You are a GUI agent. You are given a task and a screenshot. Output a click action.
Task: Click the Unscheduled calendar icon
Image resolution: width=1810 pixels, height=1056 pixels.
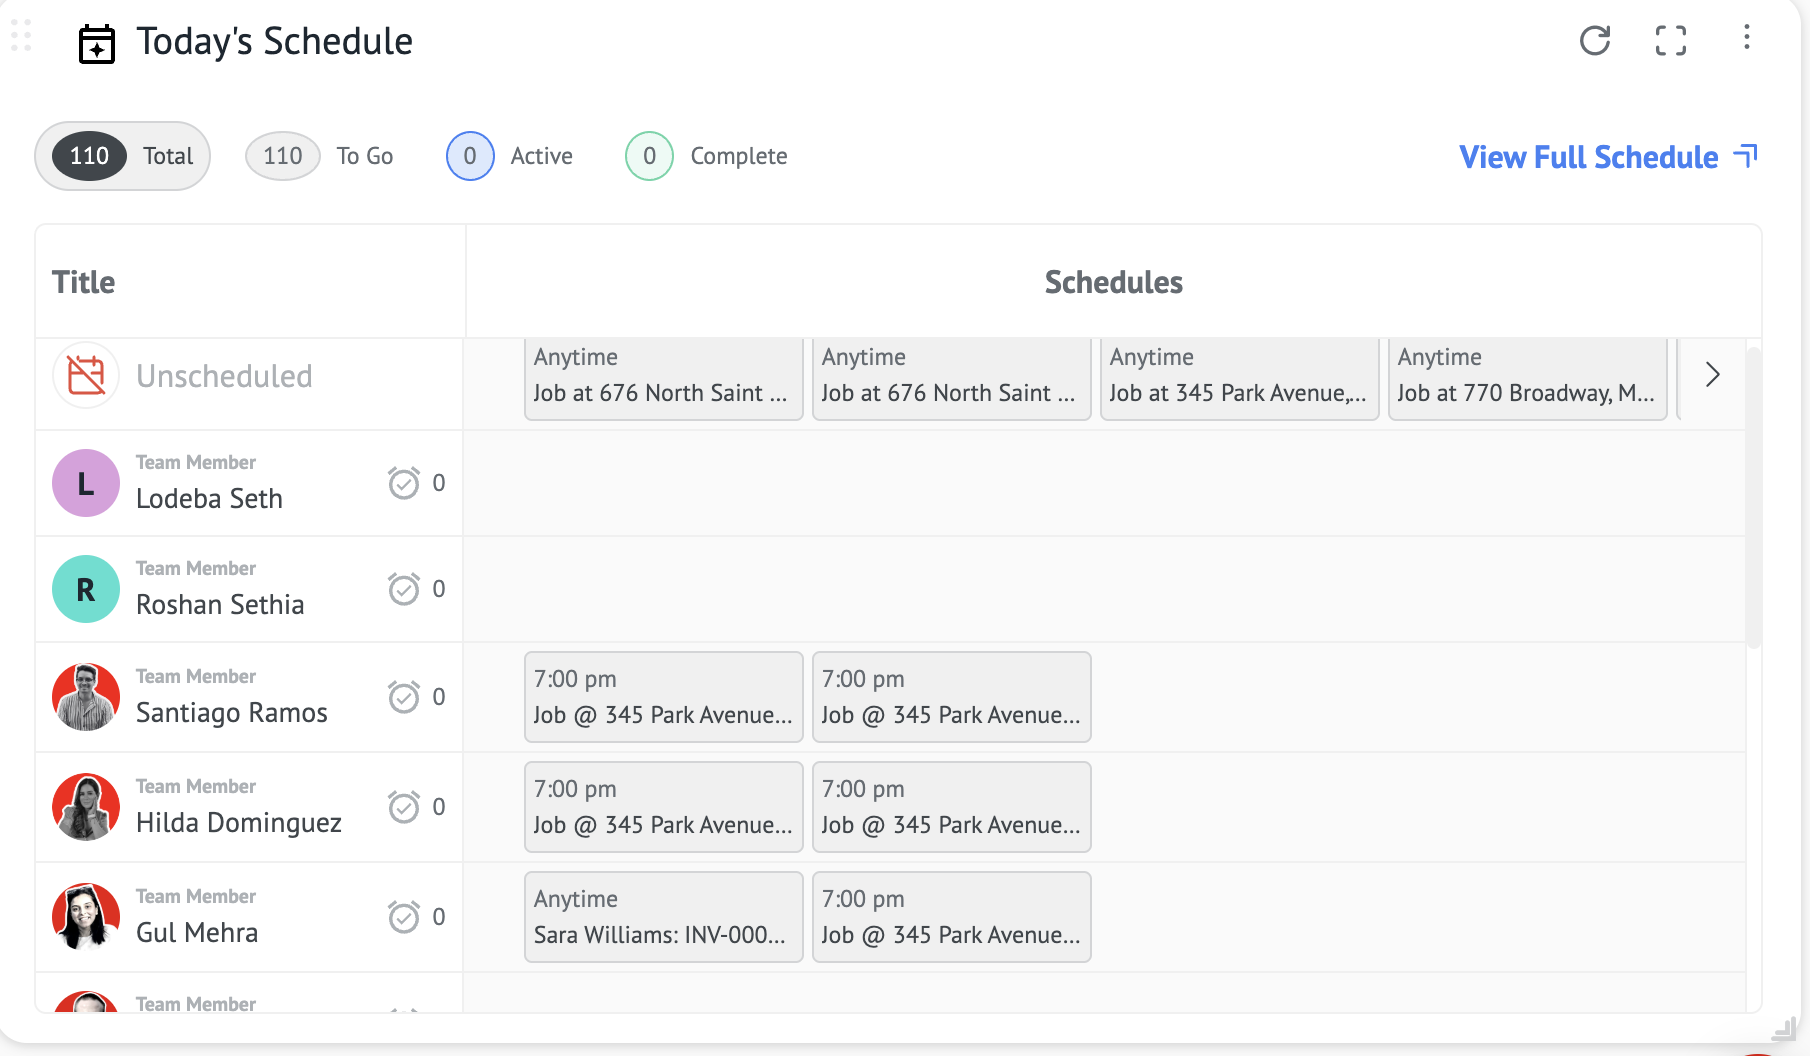[x=86, y=376]
